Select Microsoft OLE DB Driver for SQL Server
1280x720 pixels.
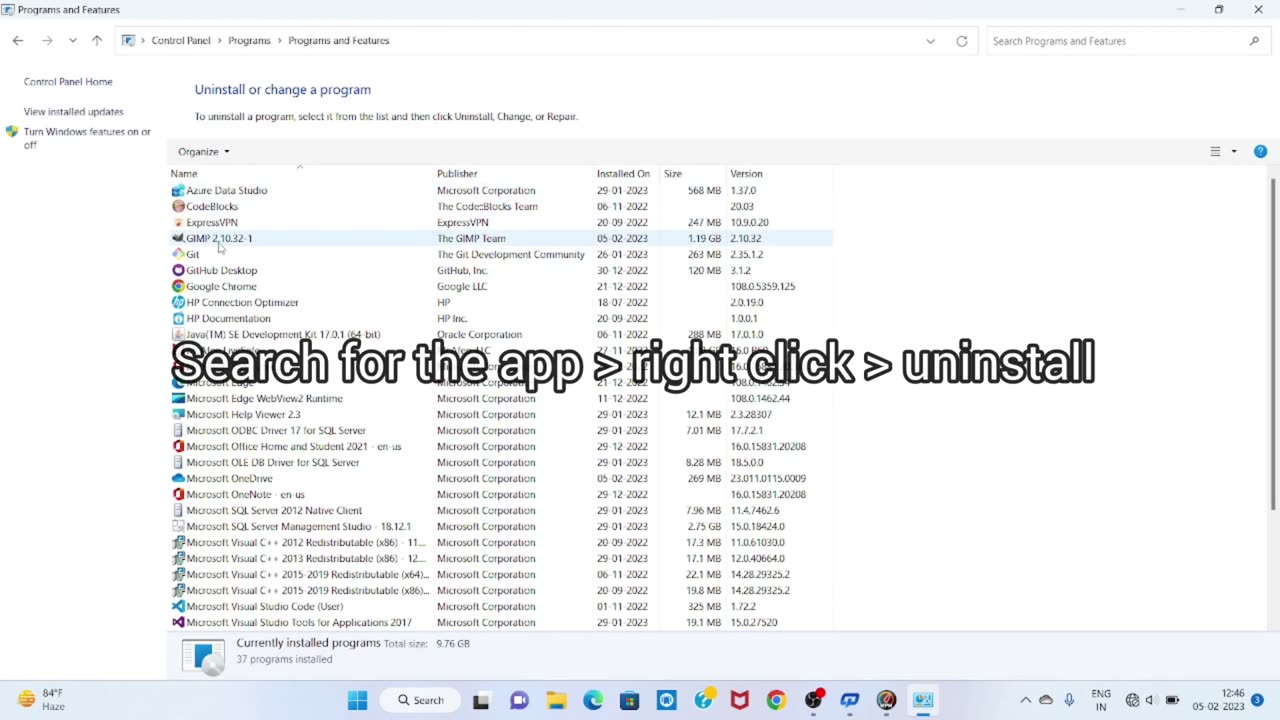500,462
